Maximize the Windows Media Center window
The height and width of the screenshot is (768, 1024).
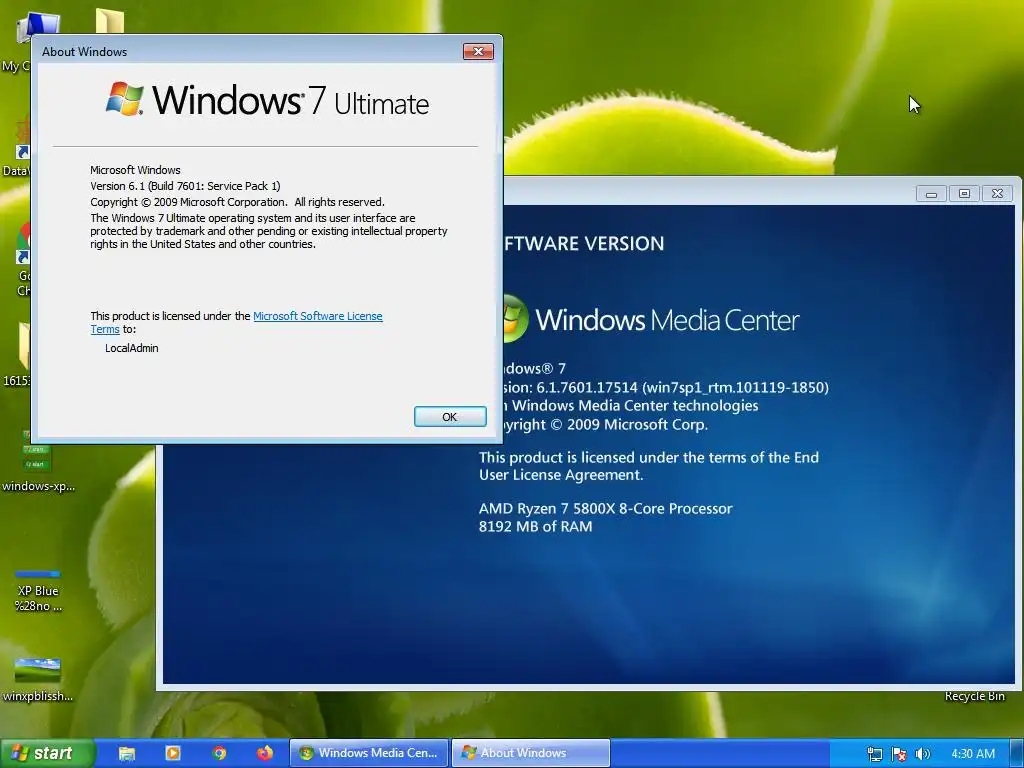click(965, 193)
